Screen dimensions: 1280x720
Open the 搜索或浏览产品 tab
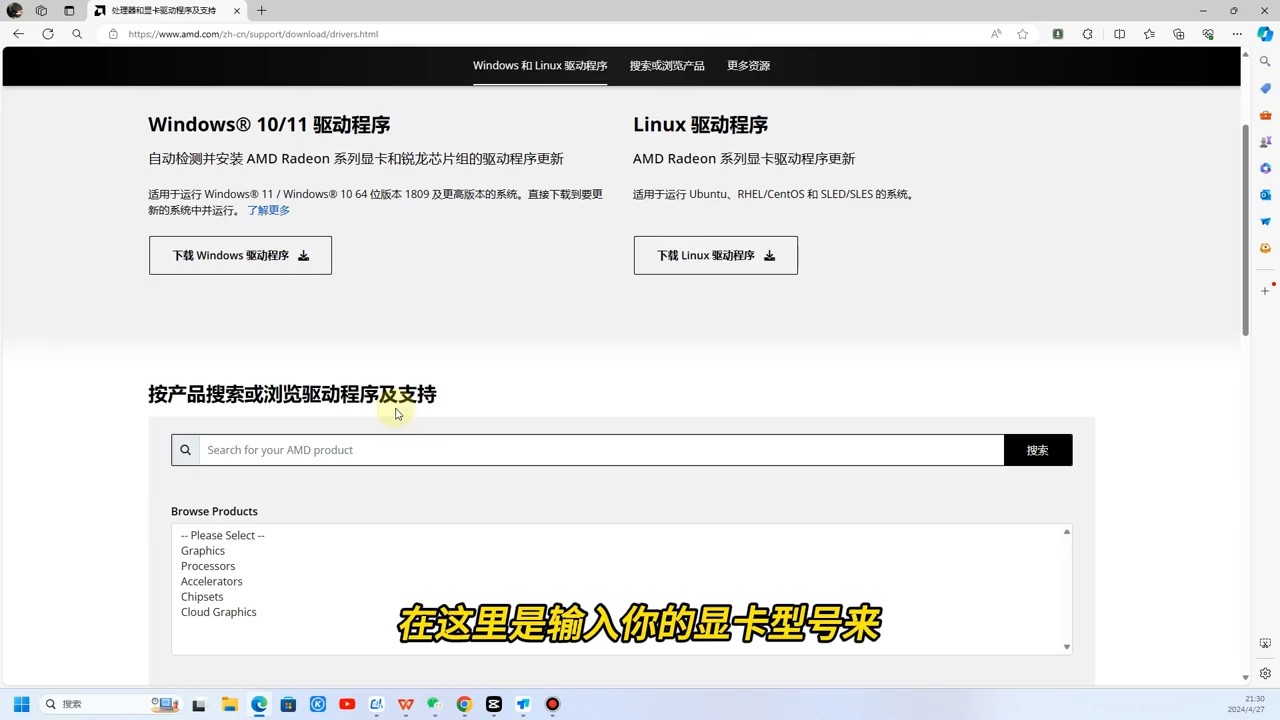tap(667, 66)
